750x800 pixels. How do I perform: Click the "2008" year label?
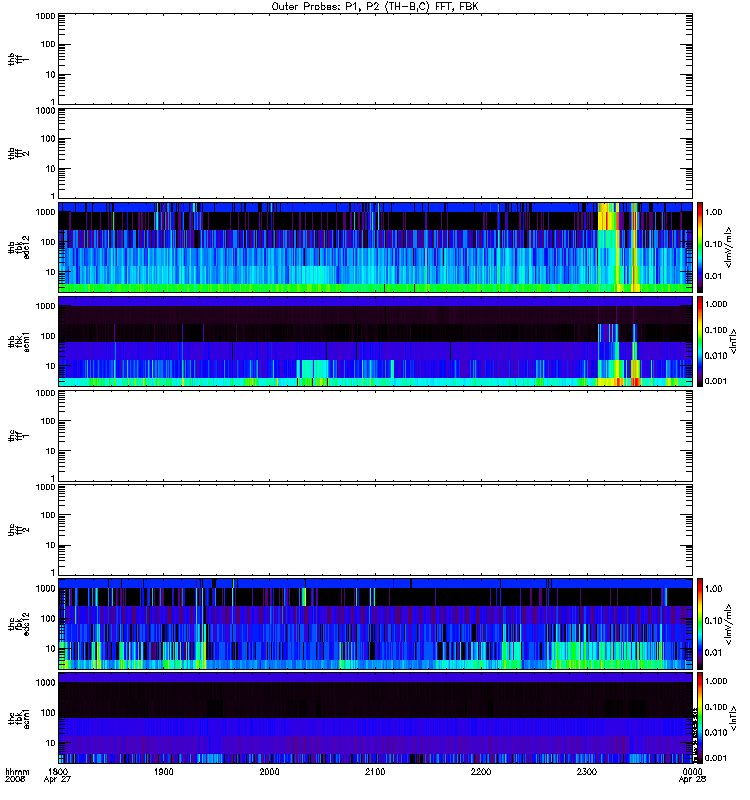coord(15,780)
